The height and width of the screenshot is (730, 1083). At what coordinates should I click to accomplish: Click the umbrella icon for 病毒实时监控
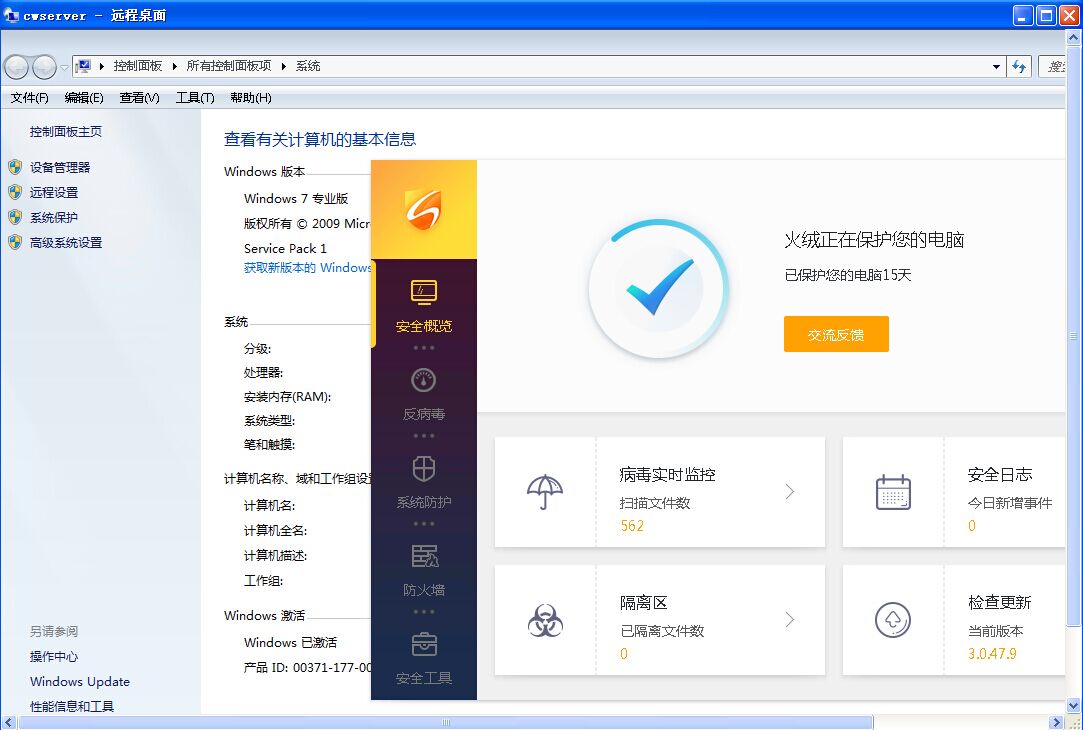tap(545, 491)
